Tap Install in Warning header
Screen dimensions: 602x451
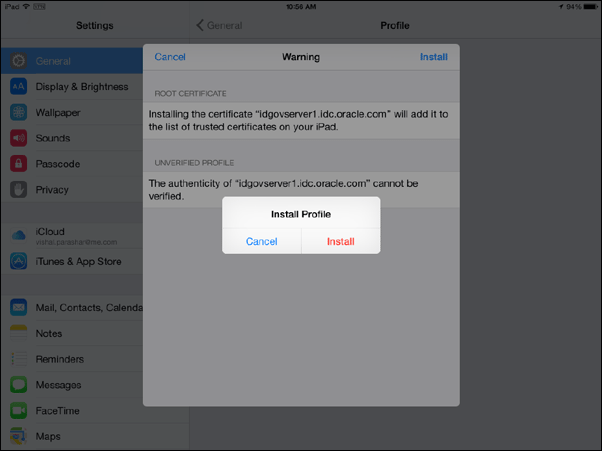[x=433, y=57]
